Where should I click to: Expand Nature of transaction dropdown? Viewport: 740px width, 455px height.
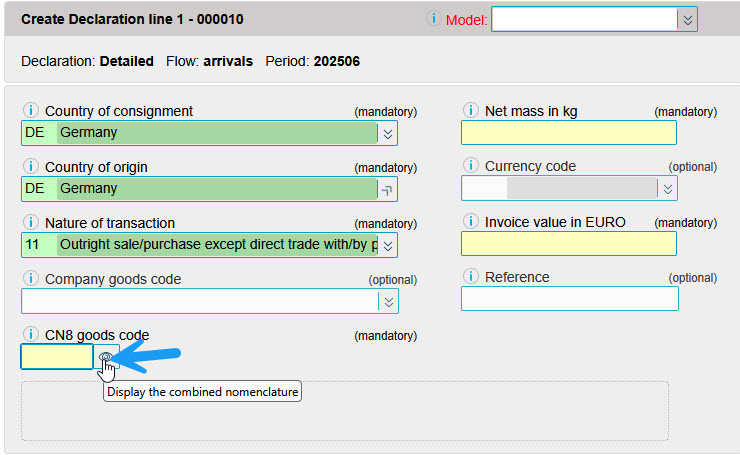[x=388, y=245]
